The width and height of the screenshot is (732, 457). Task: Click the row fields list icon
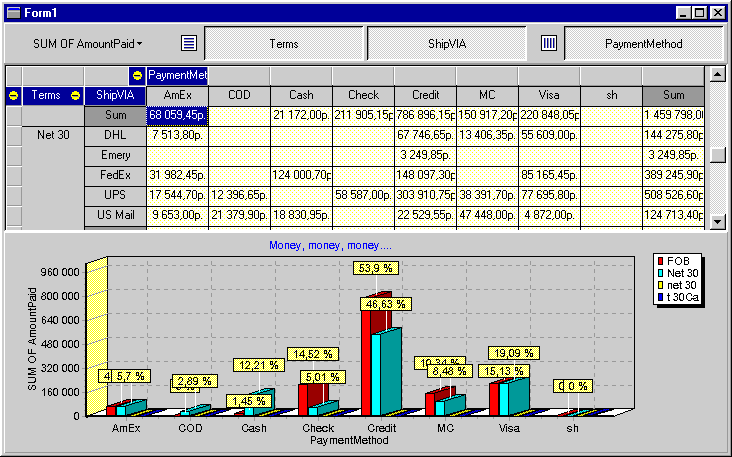188,44
